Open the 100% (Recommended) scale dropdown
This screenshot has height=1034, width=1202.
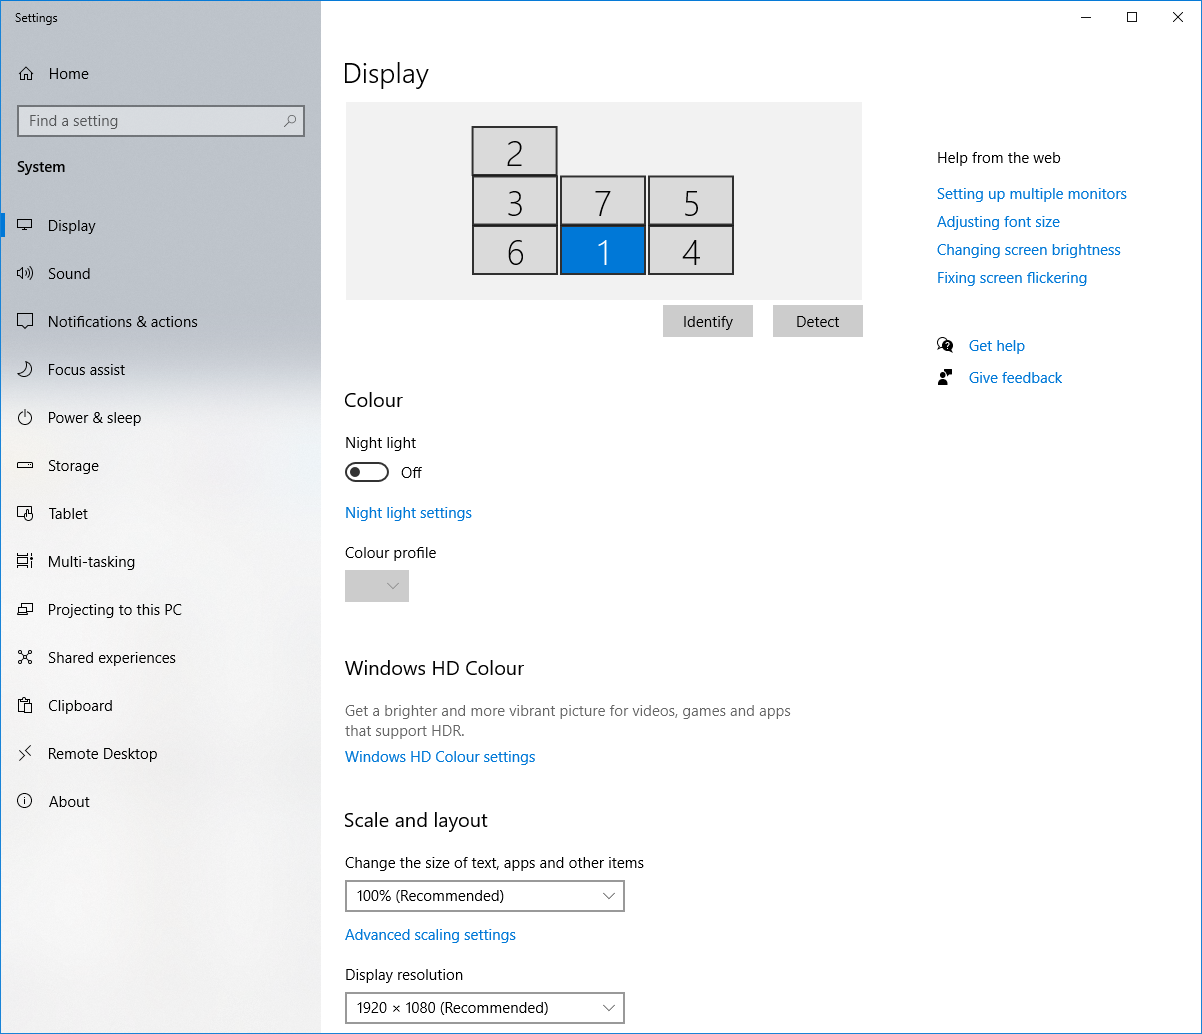[x=485, y=896]
